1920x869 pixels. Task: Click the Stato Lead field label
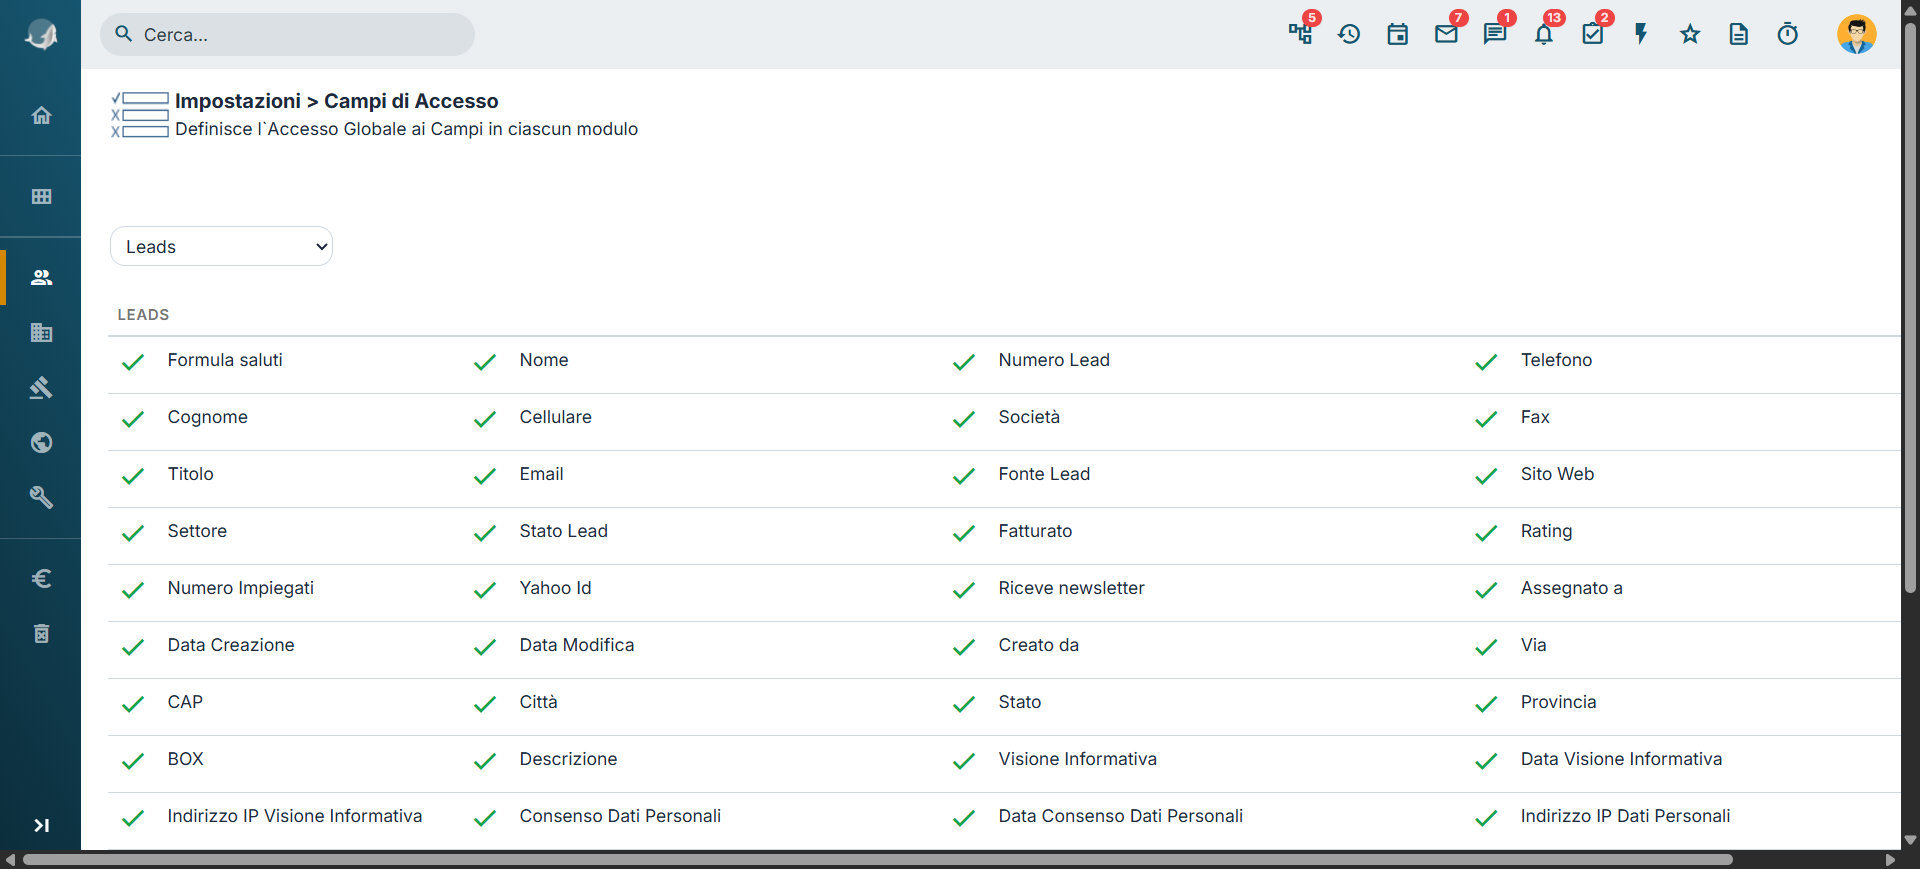pyautogui.click(x=563, y=531)
